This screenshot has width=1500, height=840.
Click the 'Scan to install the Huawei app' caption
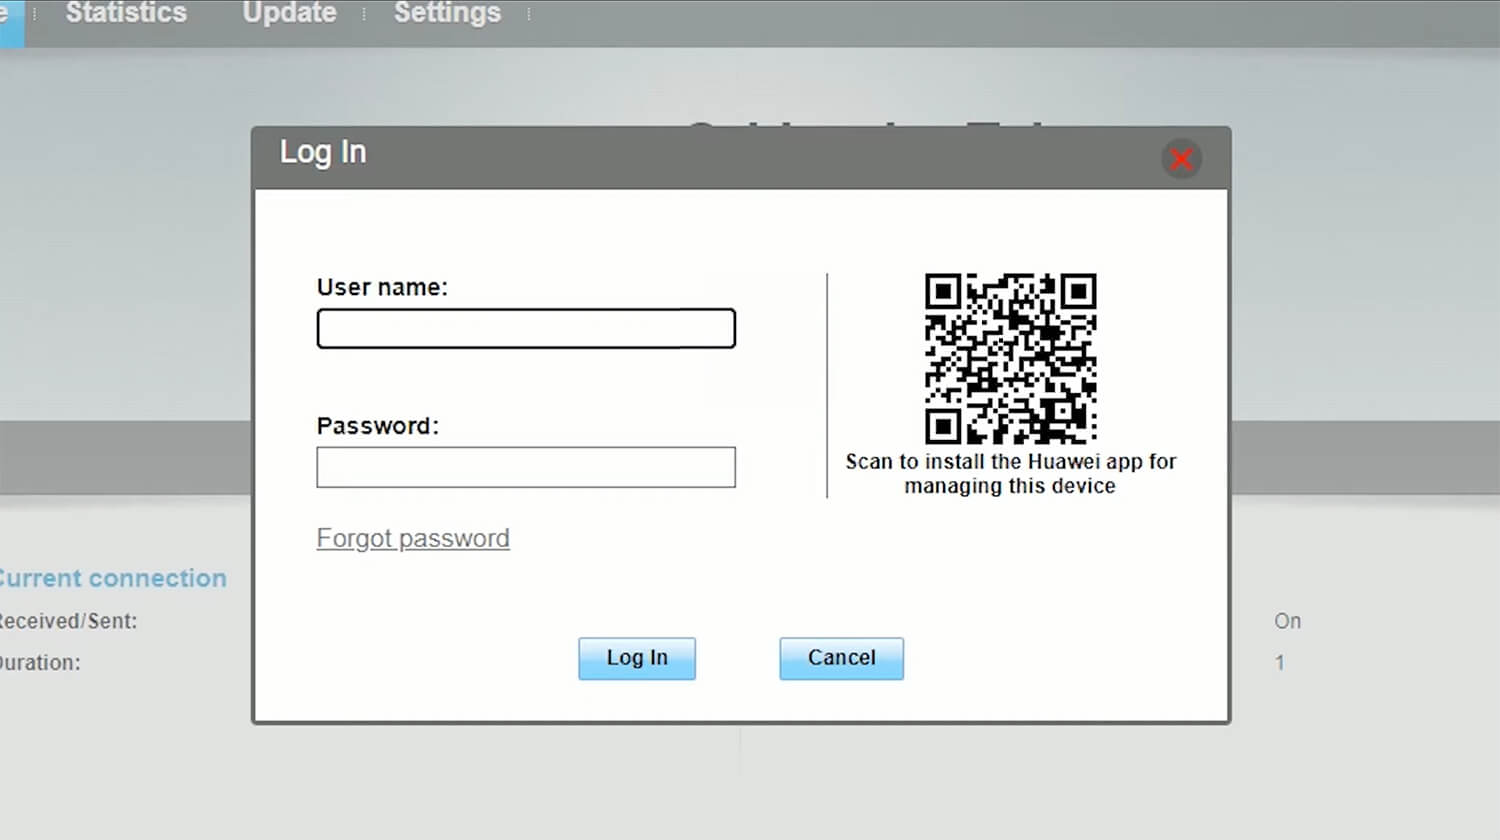click(x=1010, y=474)
